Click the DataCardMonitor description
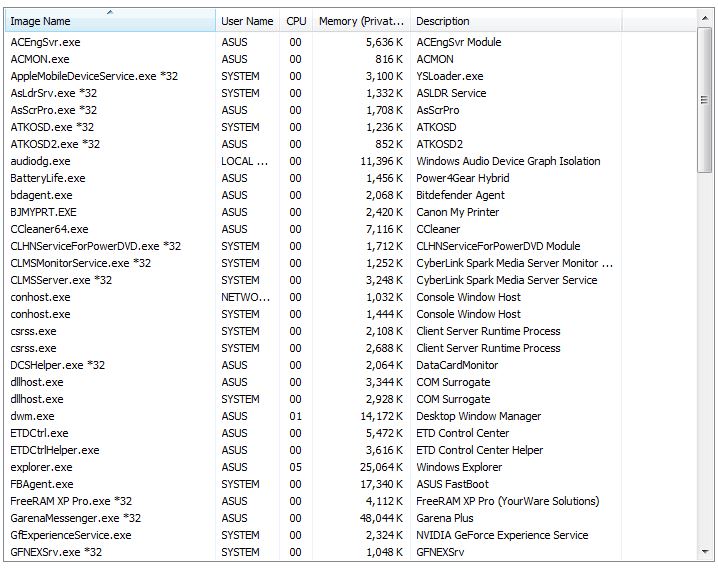 click(x=457, y=365)
